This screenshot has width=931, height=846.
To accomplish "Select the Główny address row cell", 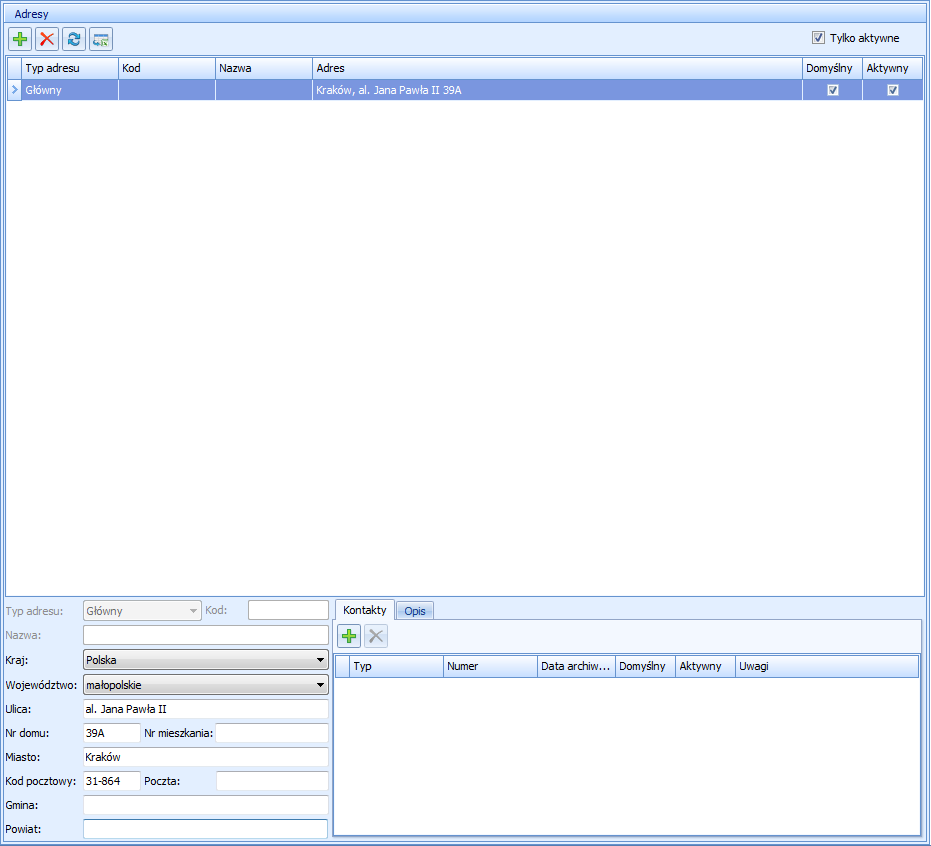I will click(70, 90).
